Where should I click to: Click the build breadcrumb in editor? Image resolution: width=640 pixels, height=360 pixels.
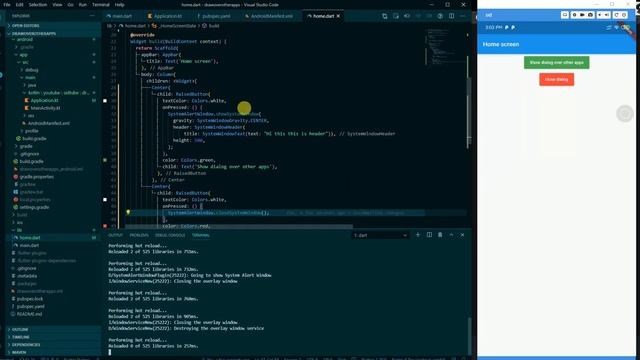[214, 26]
